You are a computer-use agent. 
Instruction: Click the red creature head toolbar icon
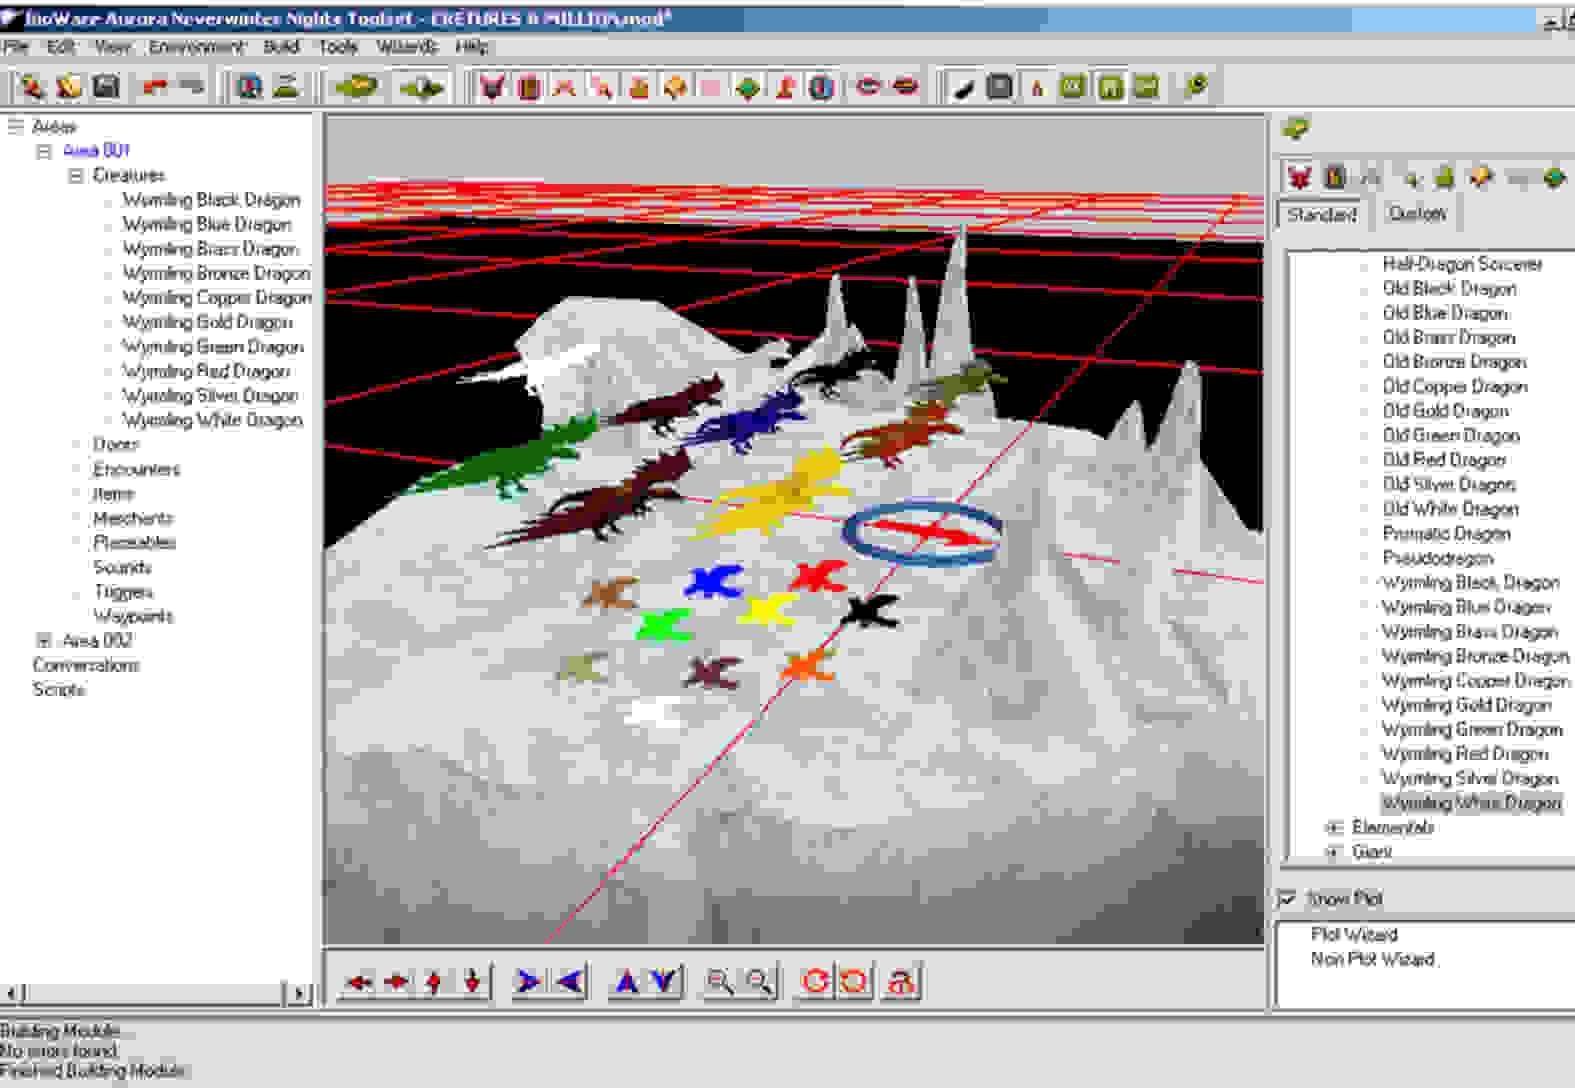tap(492, 87)
